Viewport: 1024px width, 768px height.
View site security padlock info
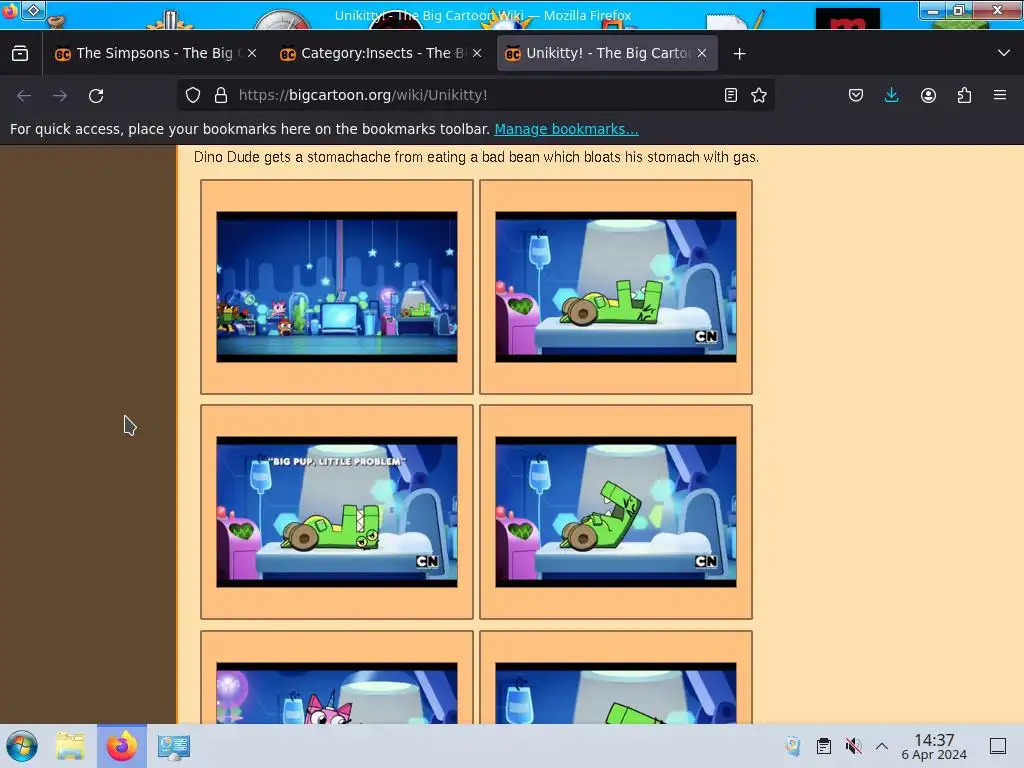(x=221, y=95)
